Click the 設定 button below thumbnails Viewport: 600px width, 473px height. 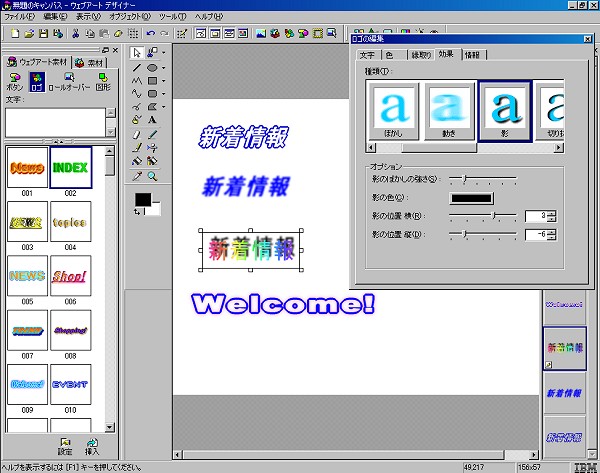pyautogui.click(x=64, y=446)
